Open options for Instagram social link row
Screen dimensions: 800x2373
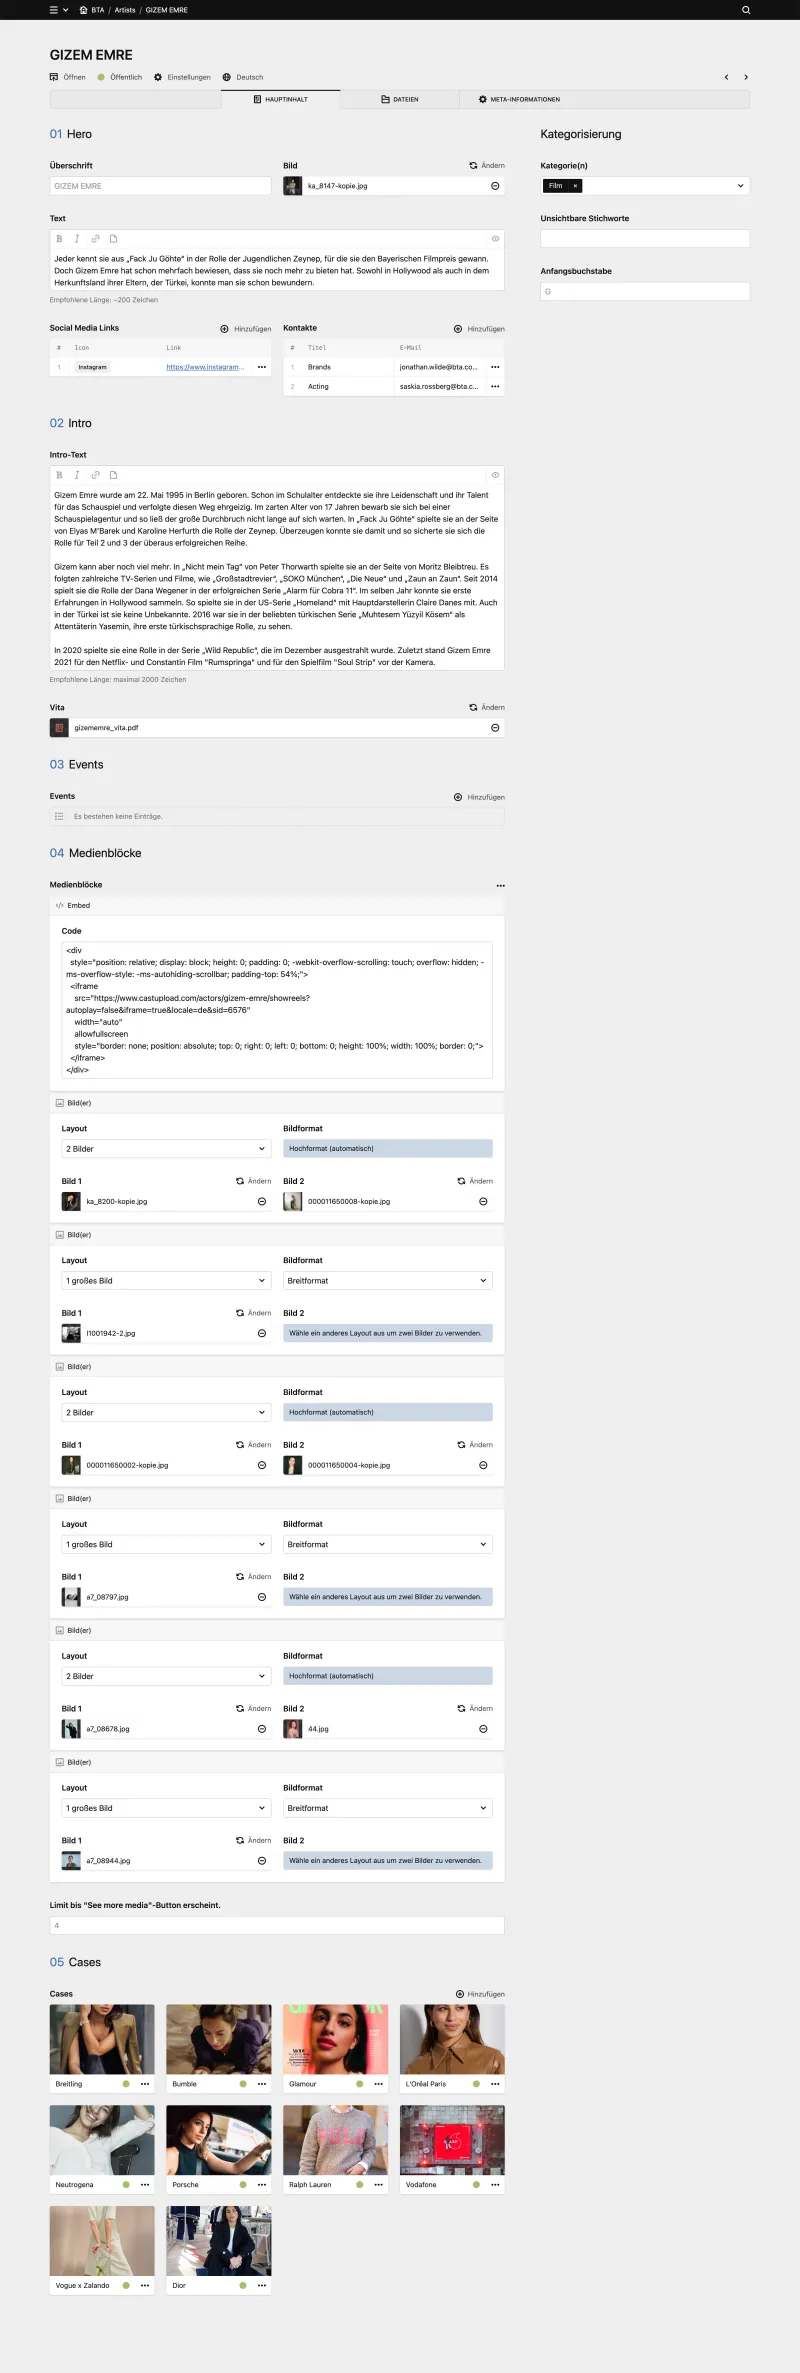pos(262,367)
